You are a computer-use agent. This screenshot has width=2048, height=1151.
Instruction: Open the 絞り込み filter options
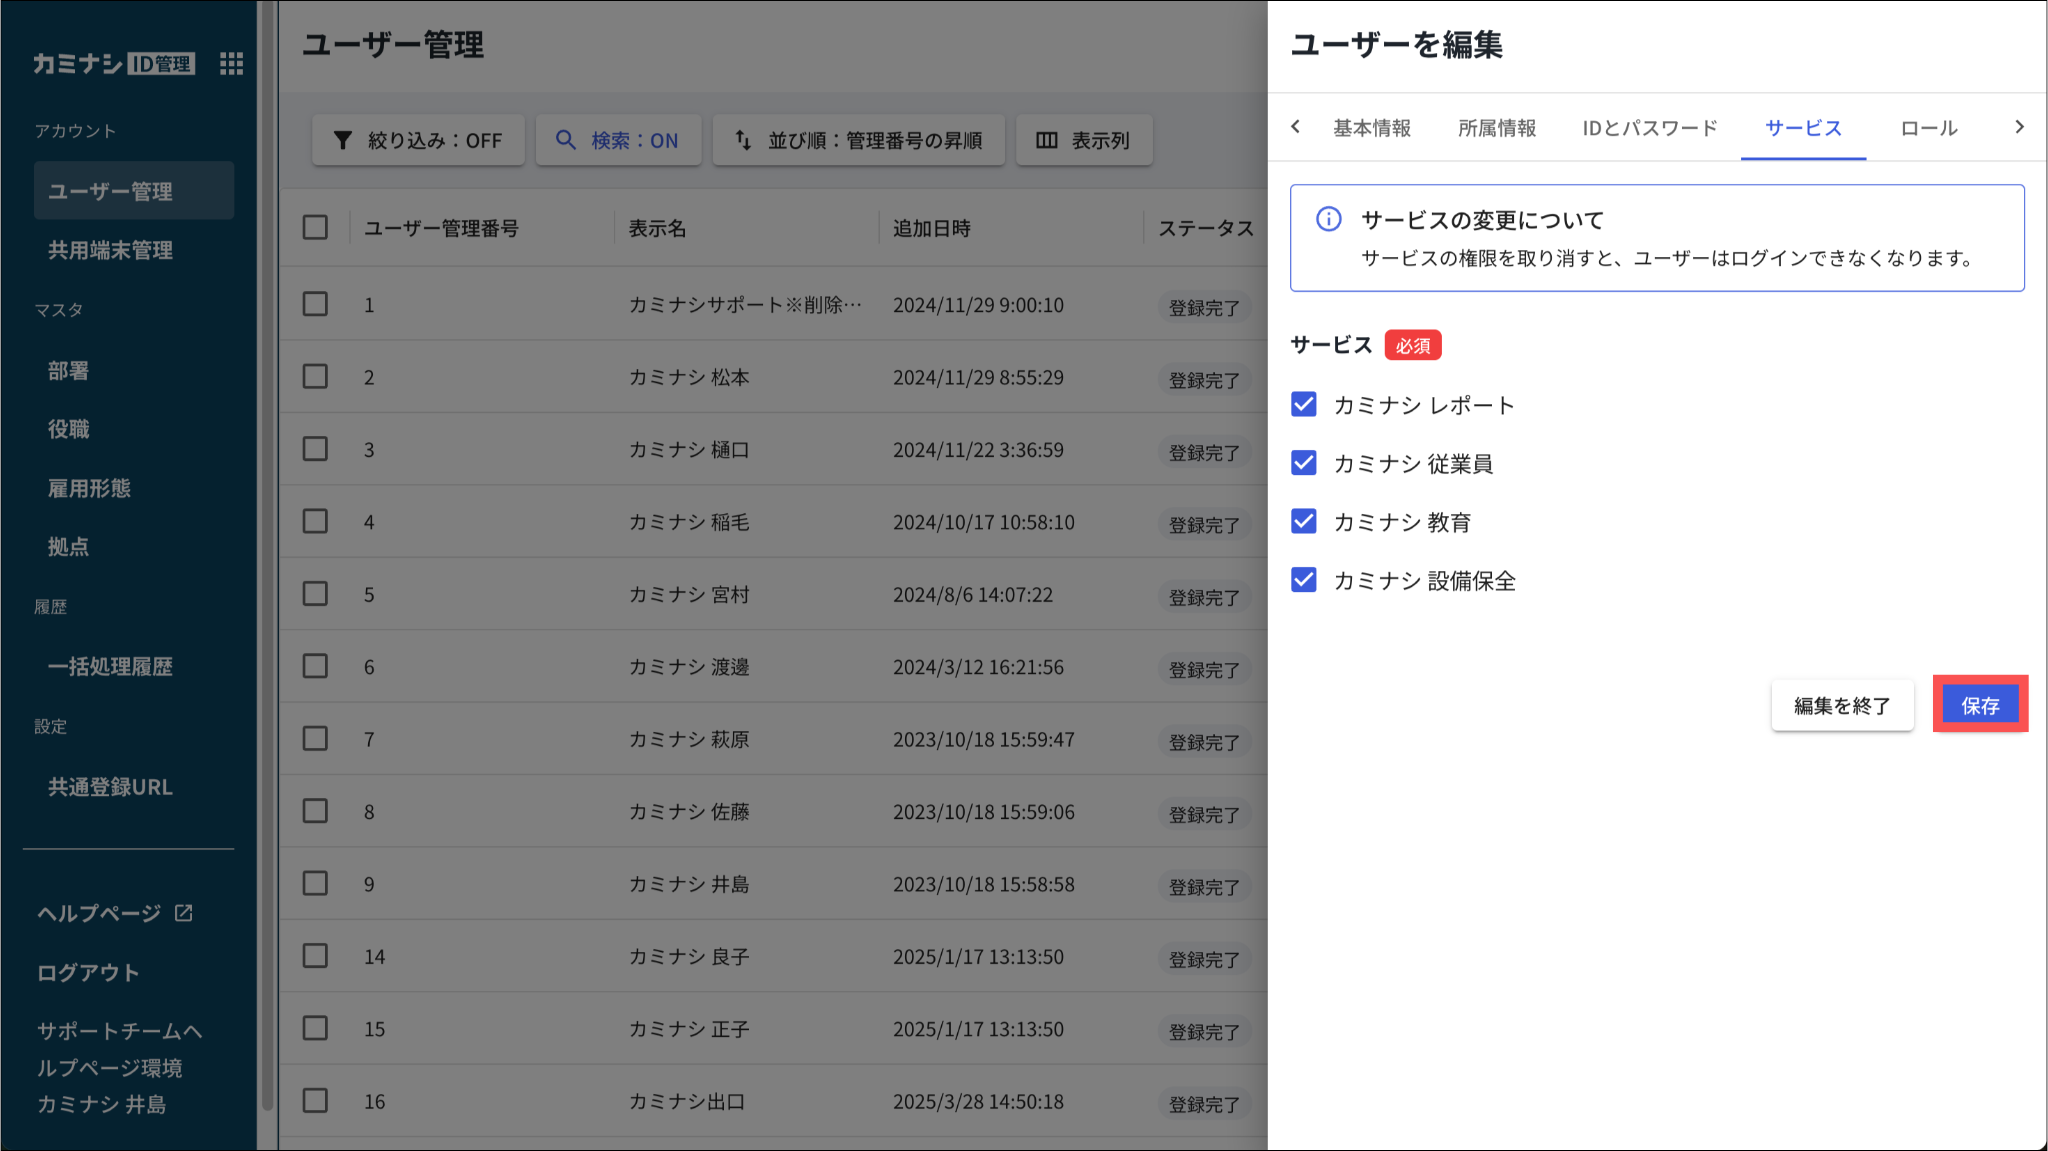(418, 140)
